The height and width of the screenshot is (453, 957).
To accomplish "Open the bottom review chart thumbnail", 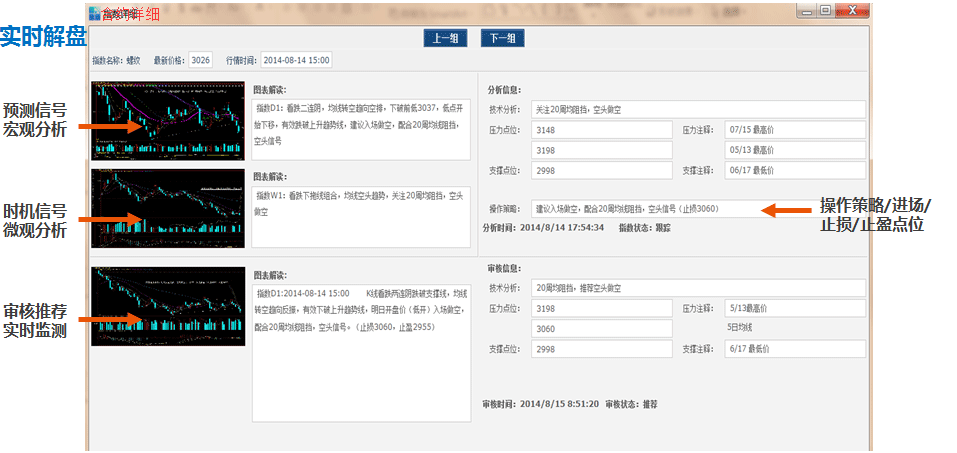I will click(168, 306).
